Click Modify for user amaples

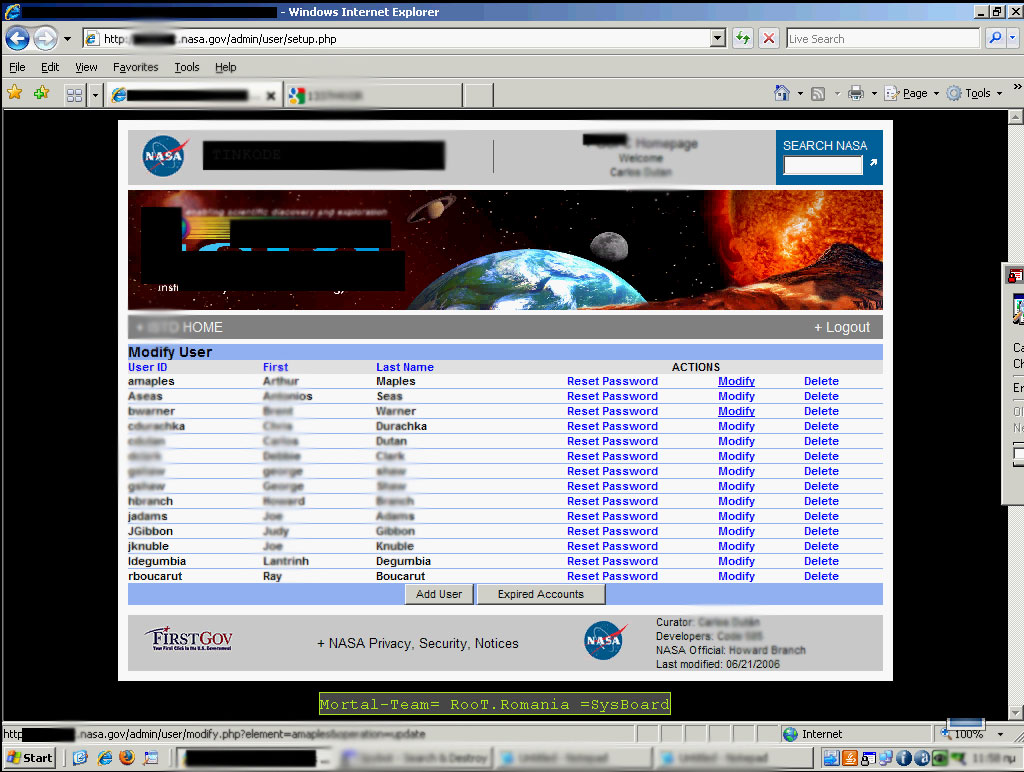tap(736, 381)
